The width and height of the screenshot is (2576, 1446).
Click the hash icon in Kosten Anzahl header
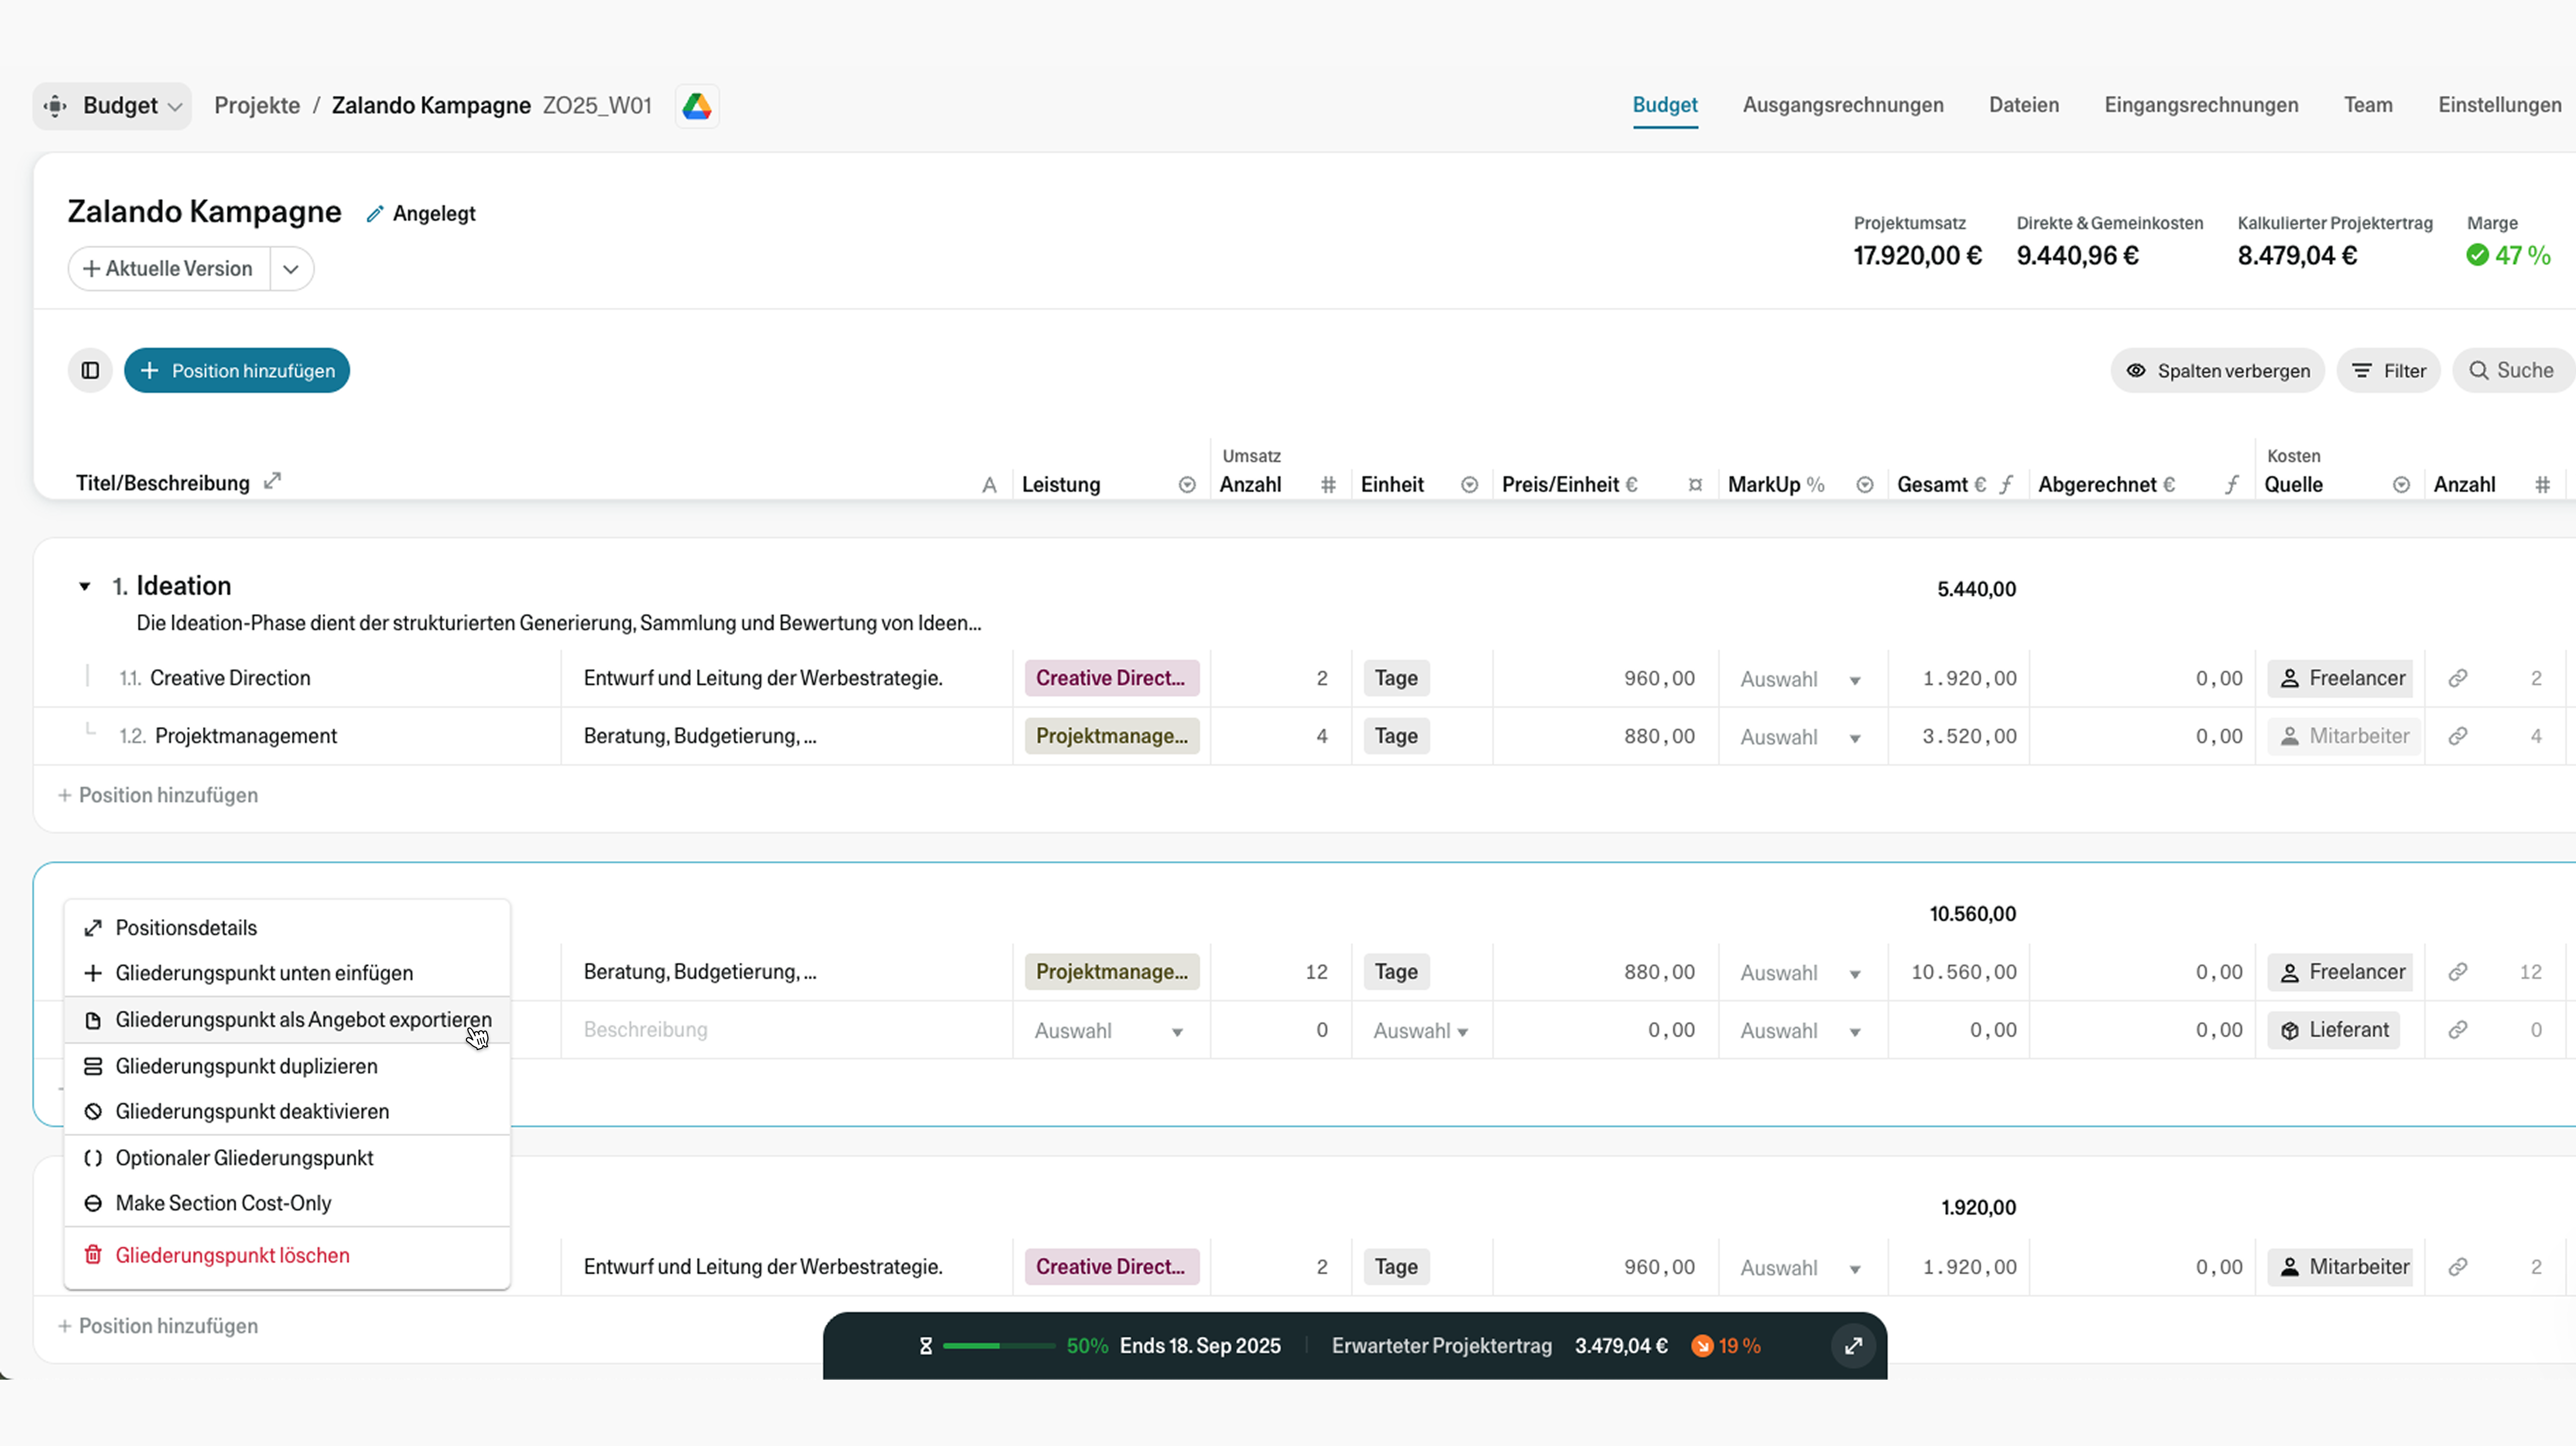(2542, 485)
